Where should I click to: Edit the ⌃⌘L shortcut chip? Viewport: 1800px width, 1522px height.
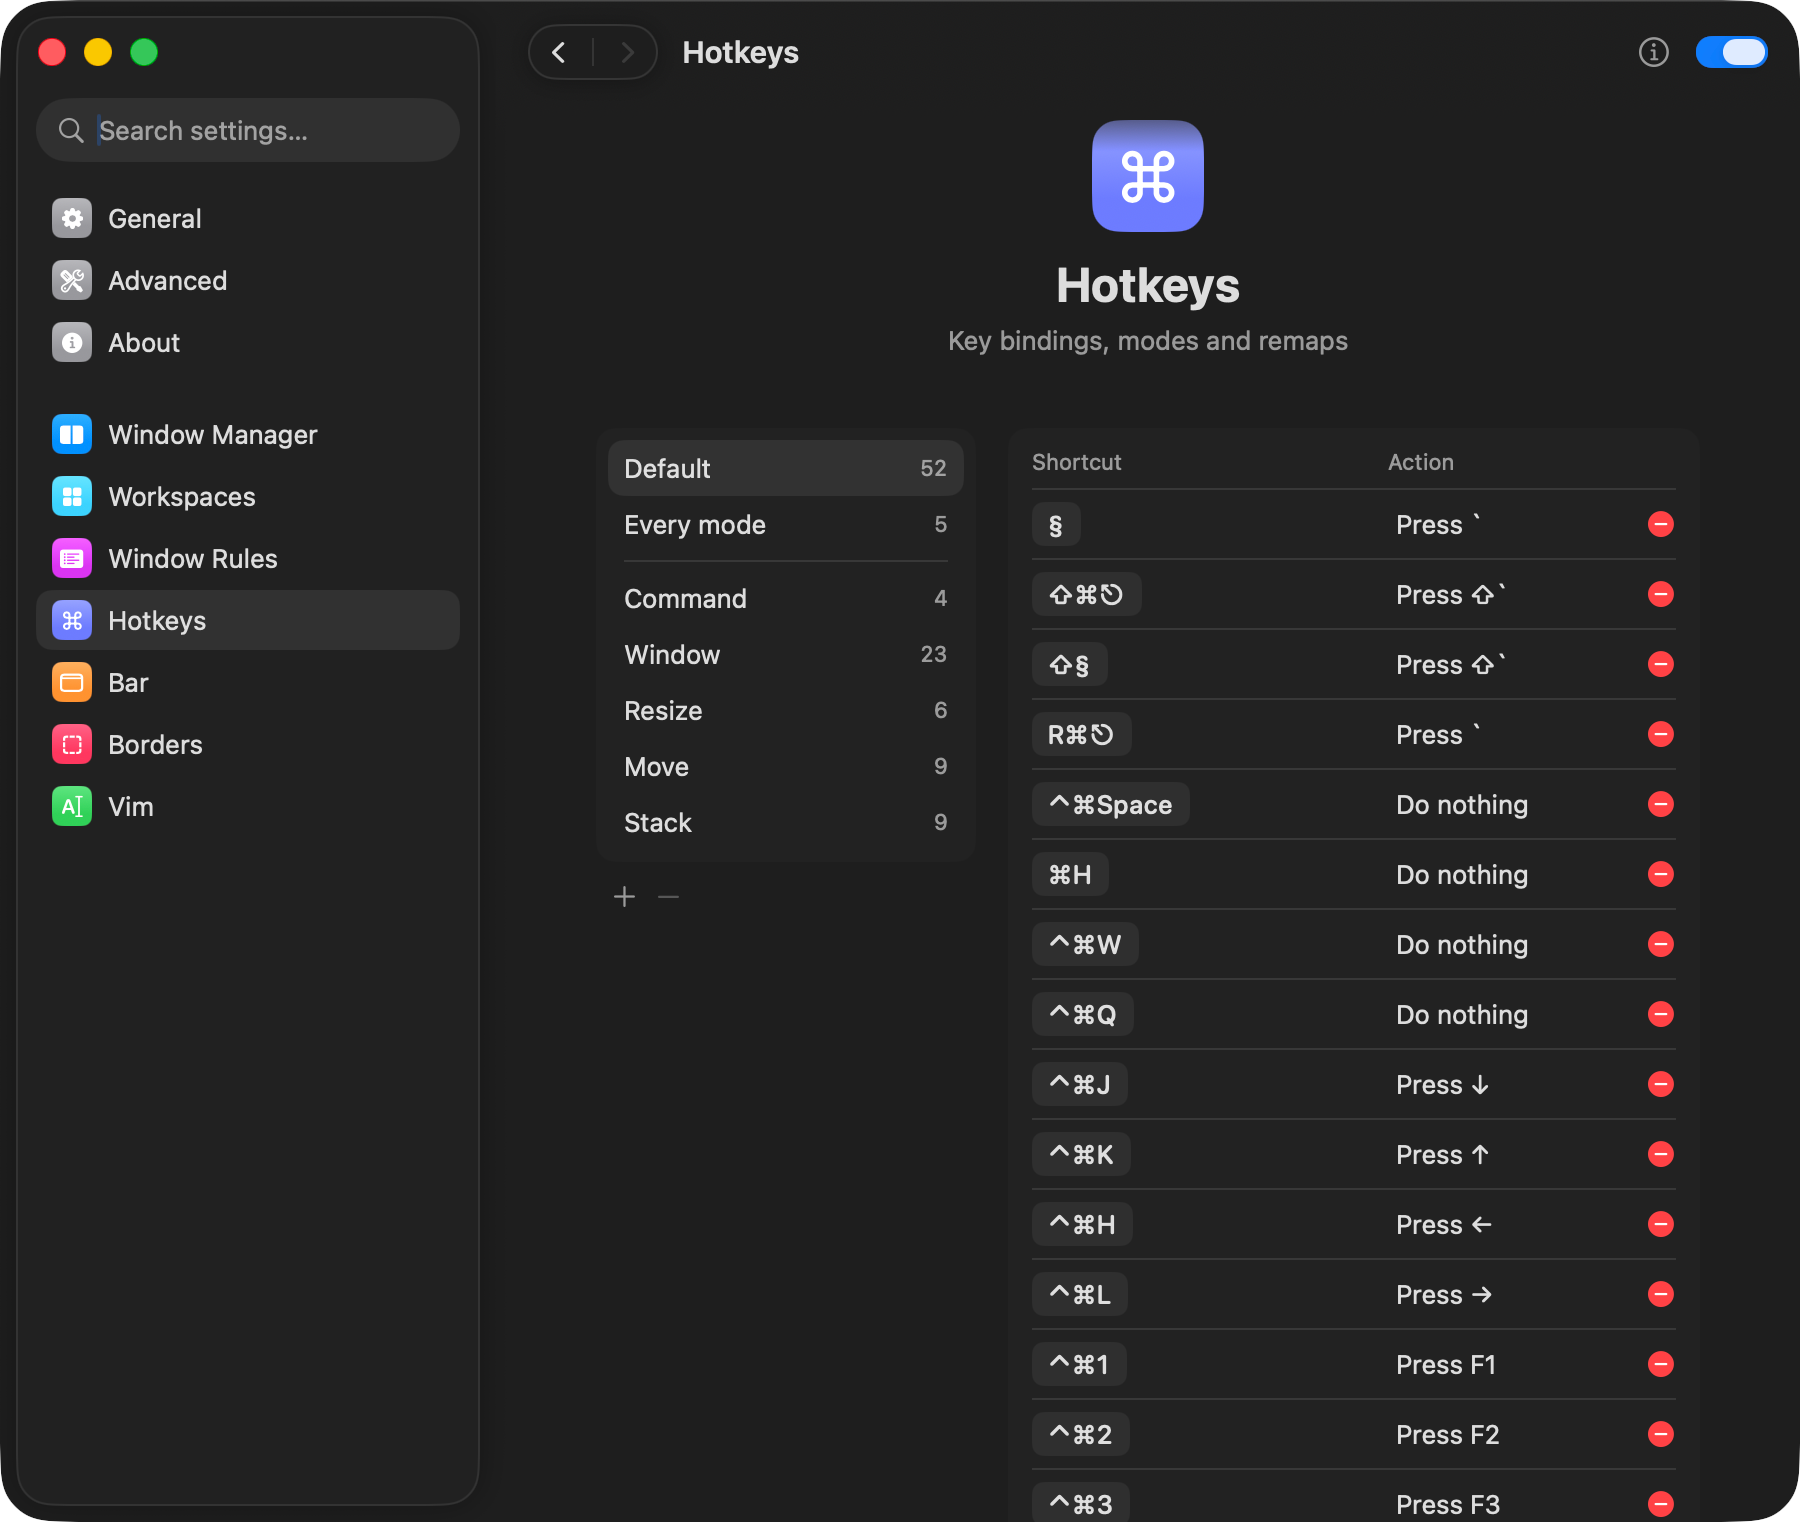[x=1080, y=1294]
